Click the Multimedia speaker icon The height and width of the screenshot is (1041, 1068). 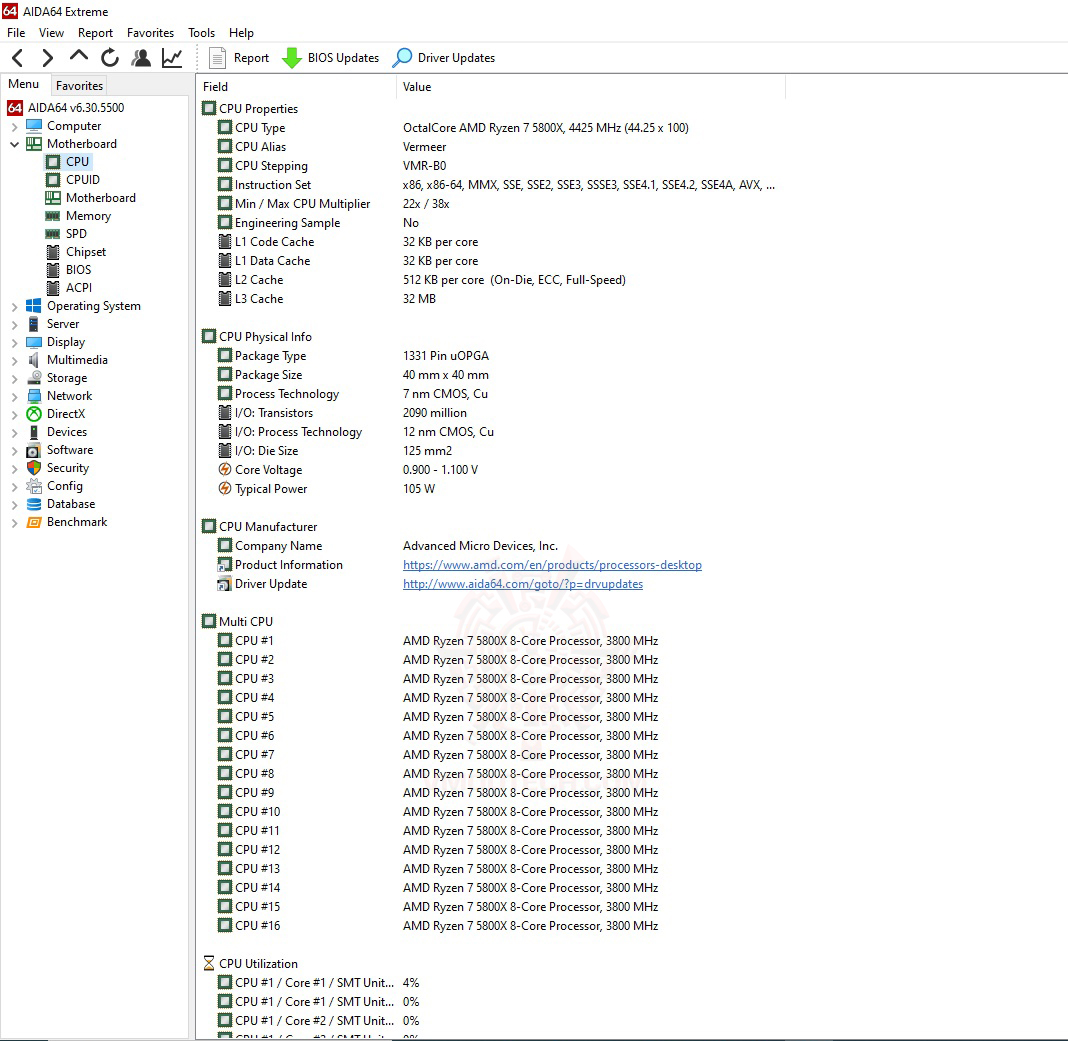(x=33, y=360)
